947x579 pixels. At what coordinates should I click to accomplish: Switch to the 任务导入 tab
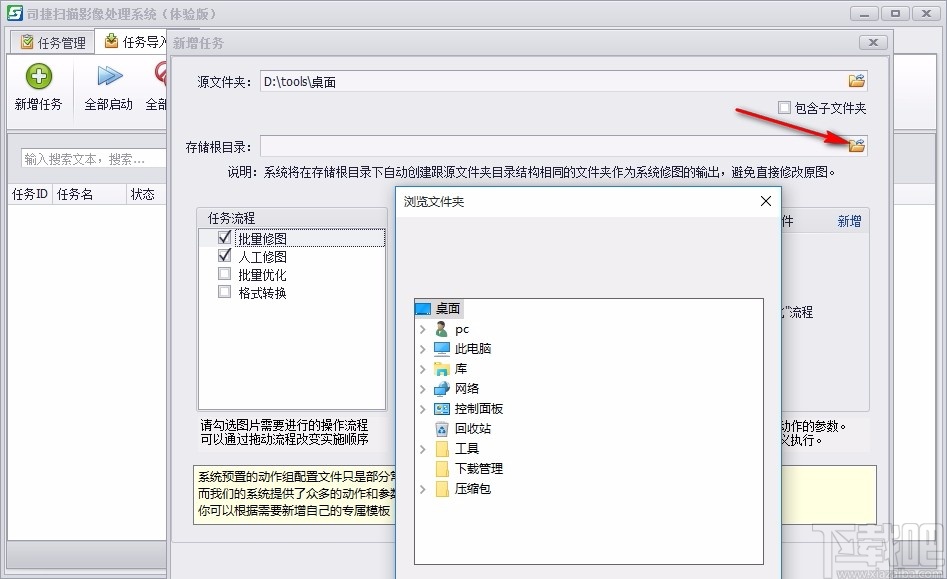coord(133,41)
